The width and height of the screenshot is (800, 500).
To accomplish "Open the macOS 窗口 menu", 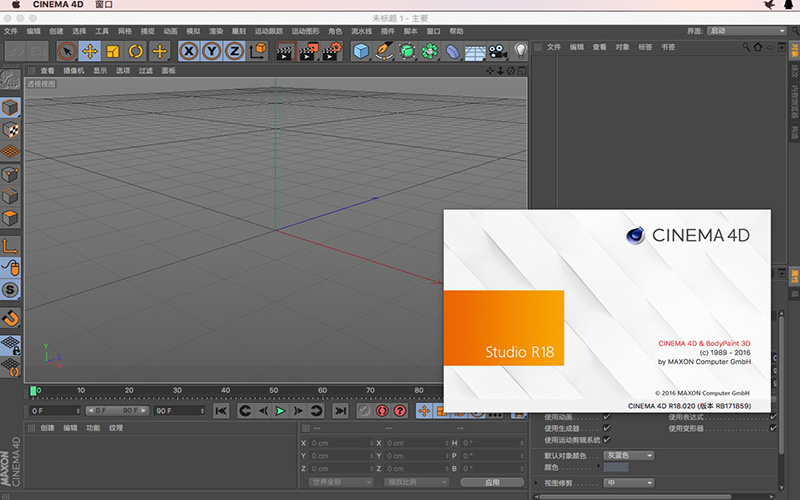I will coord(104,5).
